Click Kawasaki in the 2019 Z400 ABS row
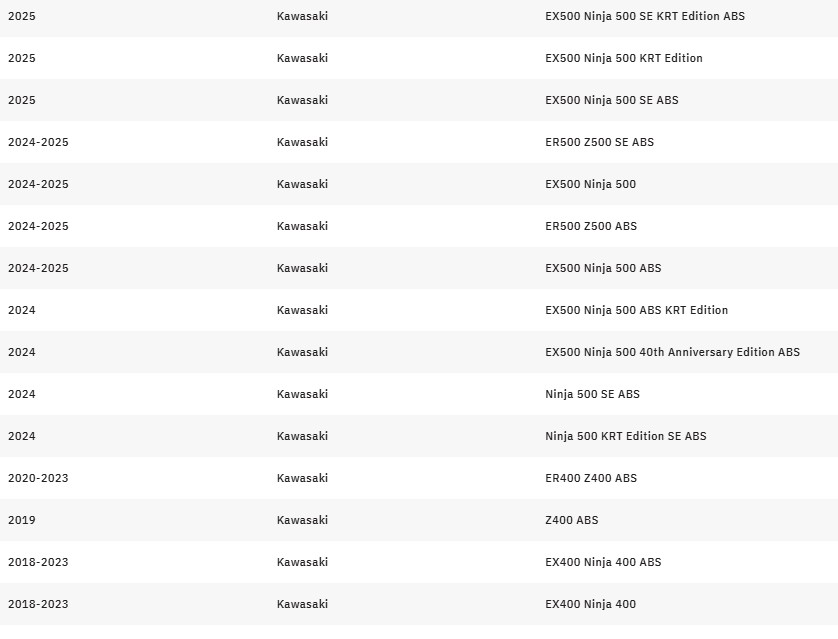The height and width of the screenshot is (639, 838). click(302, 520)
